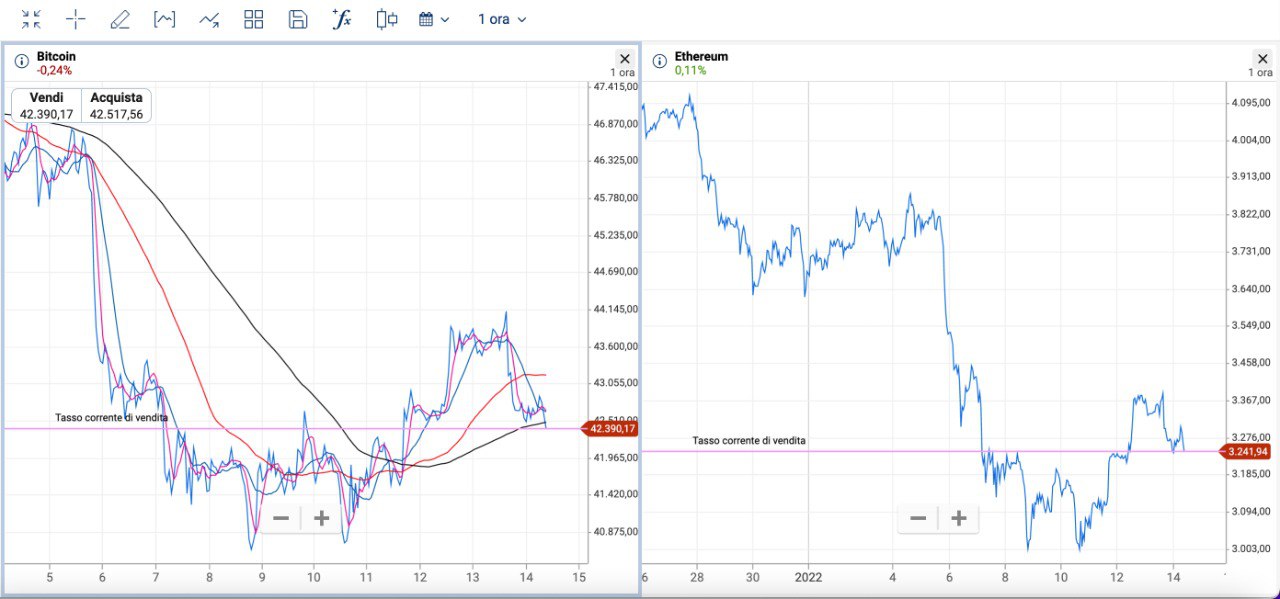This screenshot has width=1280, height=599.
Task: Click the 28 date label on Ethereum axis
Action: pyautogui.click(x=697, y=577)
